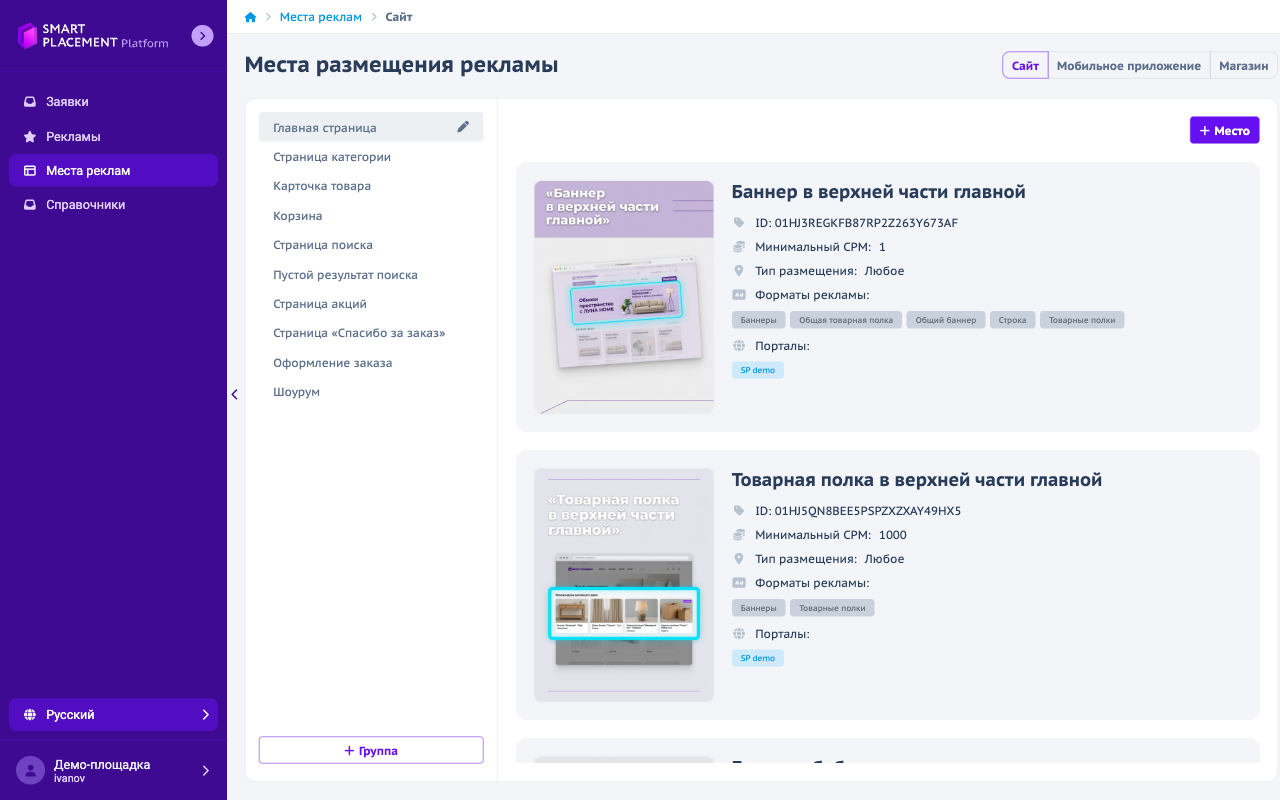The image size is (1280, 800).
Task: Open Баннер в верхней части главной title
Action: point(878,192)
